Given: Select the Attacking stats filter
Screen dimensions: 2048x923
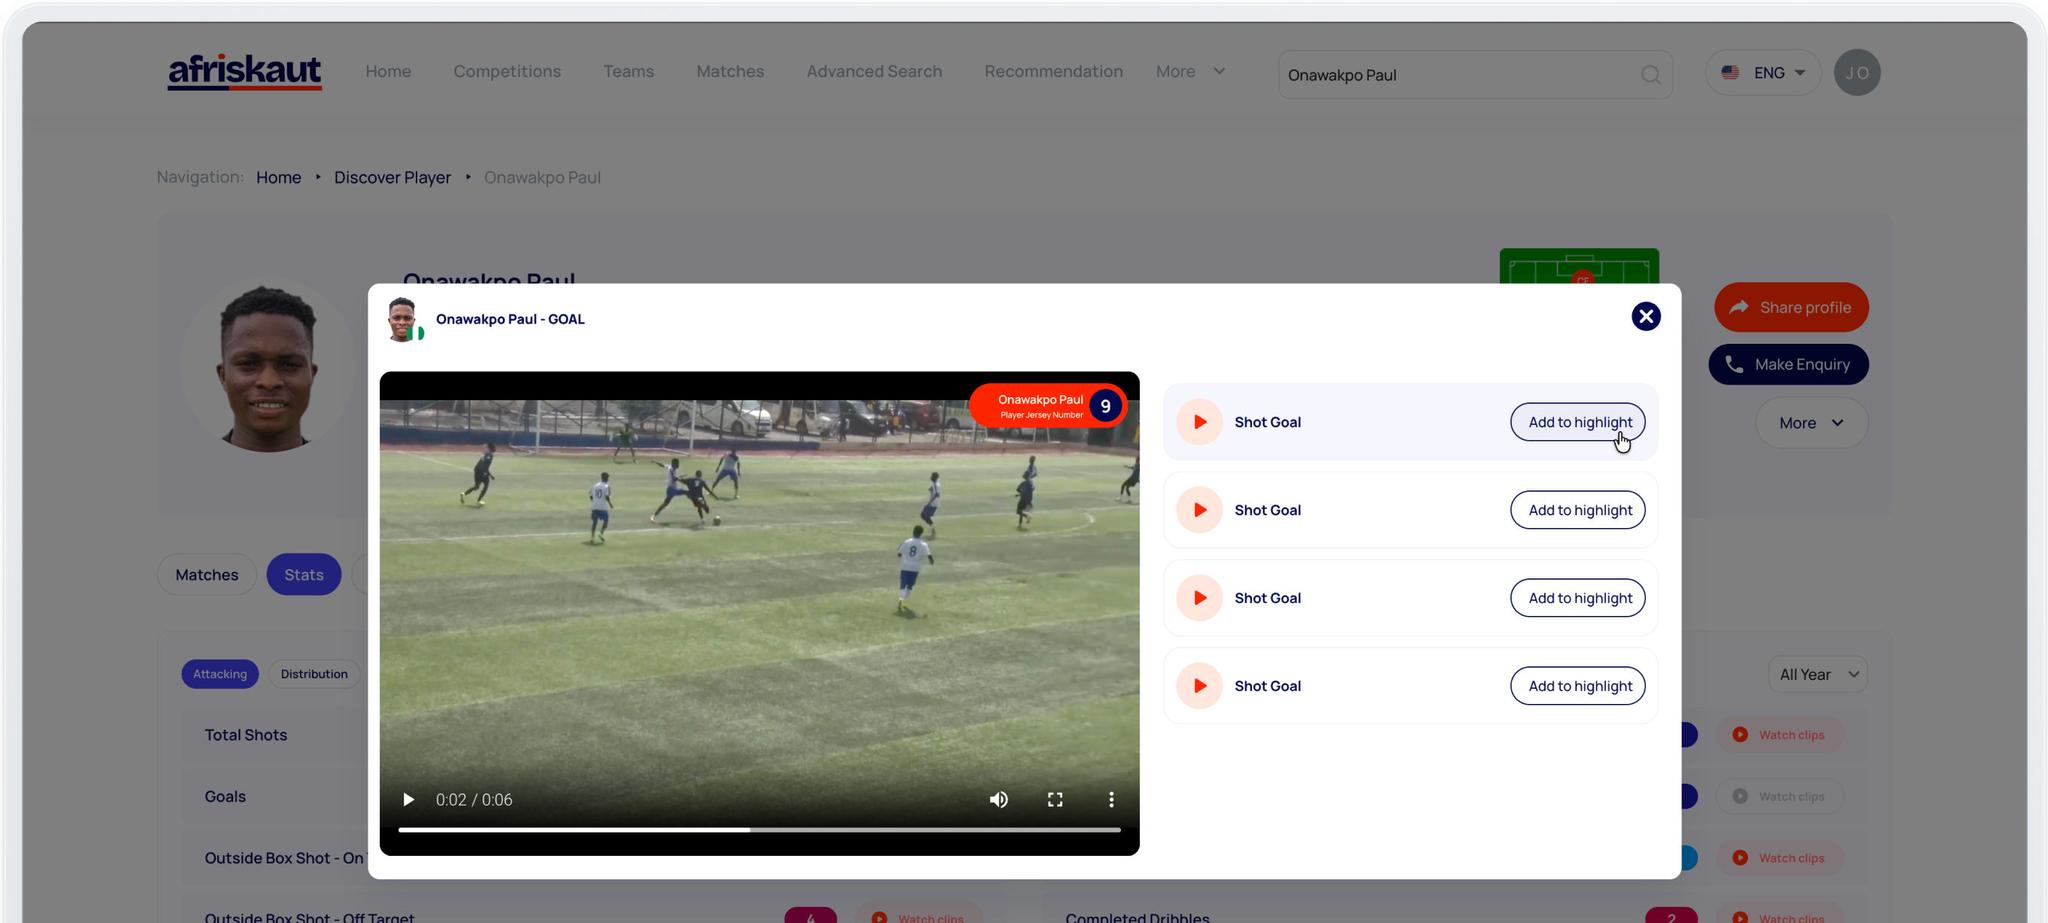Looking at the screenshot, I should [x=219, y=673].
